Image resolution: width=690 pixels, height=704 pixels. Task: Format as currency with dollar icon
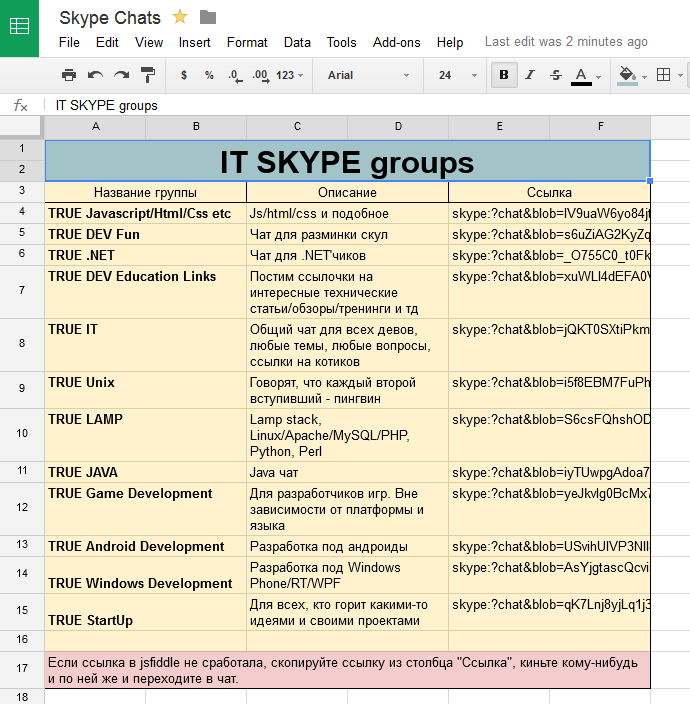[183, 75]
